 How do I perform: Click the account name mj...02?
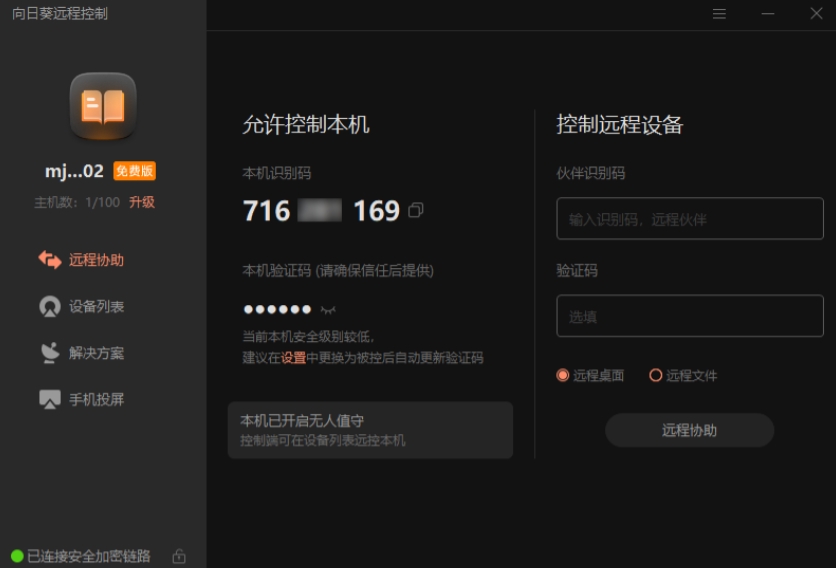(74, 171)
